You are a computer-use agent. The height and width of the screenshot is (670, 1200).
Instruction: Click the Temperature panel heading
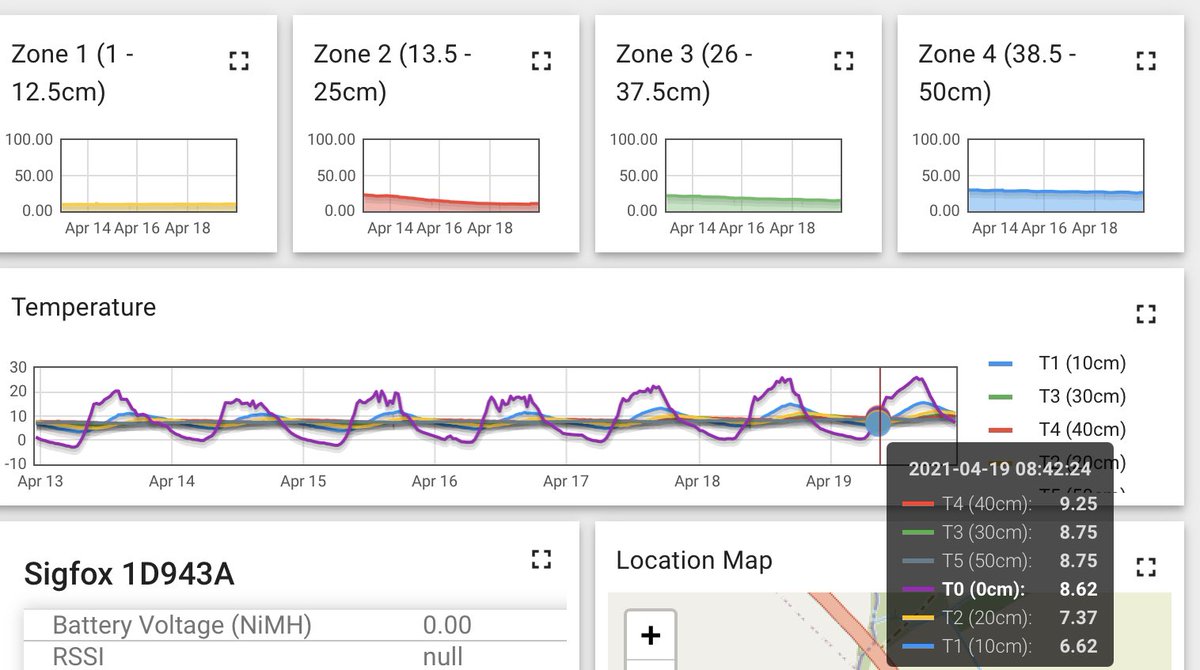coord(84,307)
